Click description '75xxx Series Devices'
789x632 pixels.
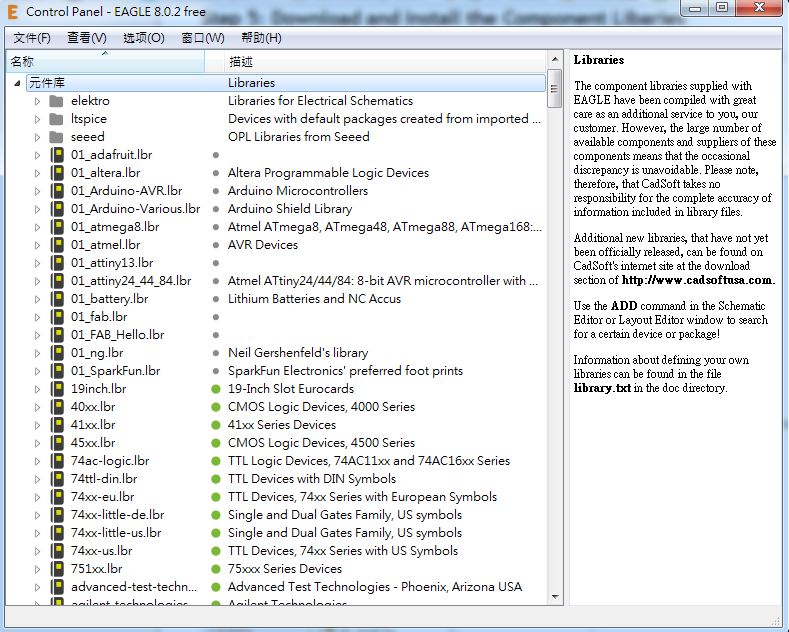click(x=285, y=569)
